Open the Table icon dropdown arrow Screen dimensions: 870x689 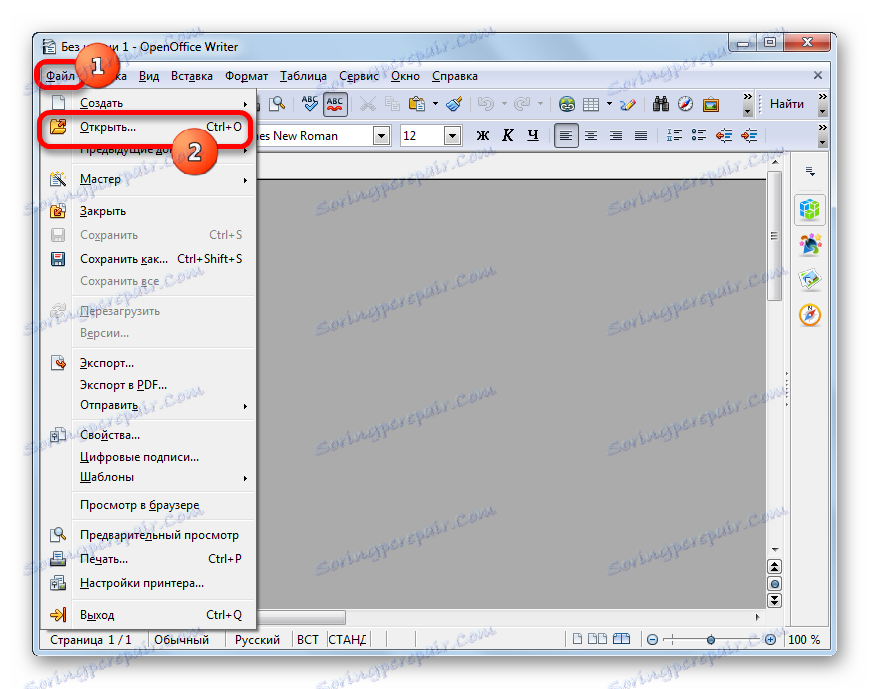[609, 104]
